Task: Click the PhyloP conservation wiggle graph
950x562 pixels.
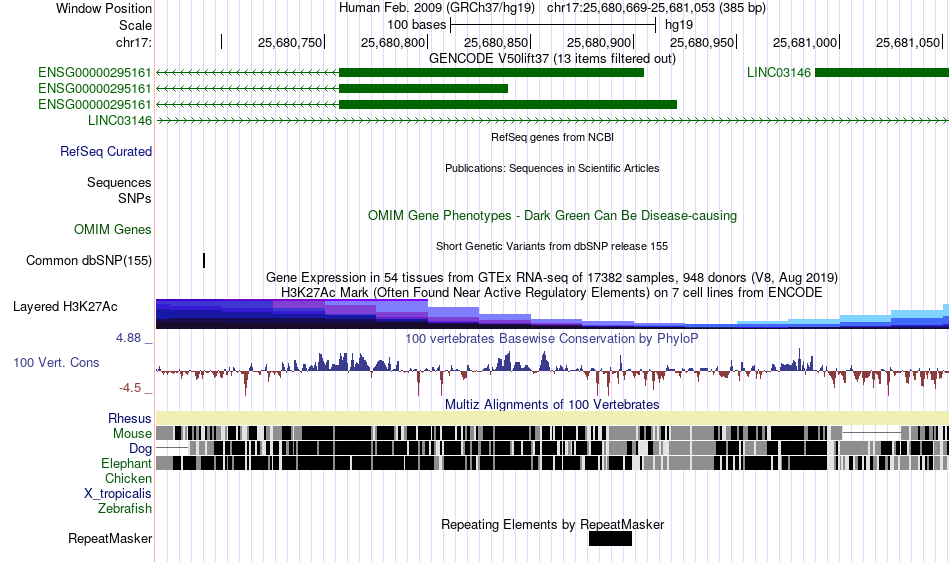Action: point(553,371)
